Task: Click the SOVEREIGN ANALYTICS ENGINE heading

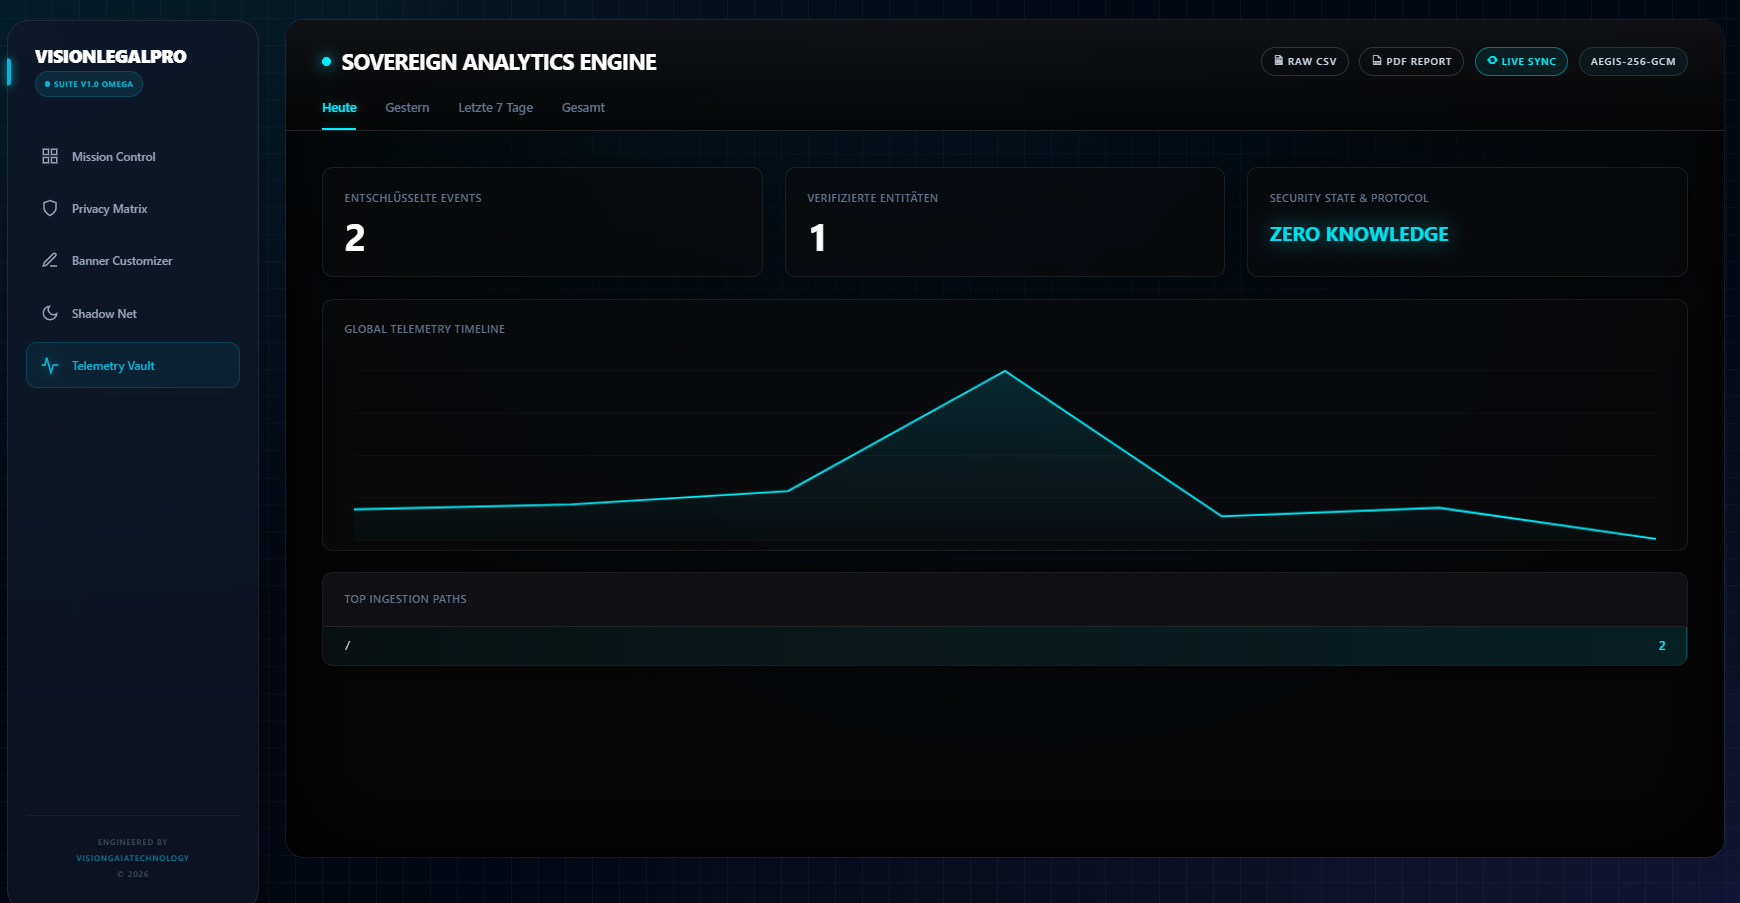Action: coord(499,62)
